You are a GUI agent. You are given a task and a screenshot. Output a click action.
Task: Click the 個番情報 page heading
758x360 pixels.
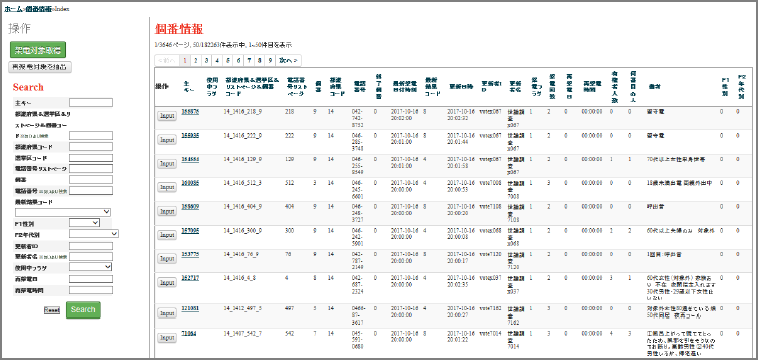[179, 29]
